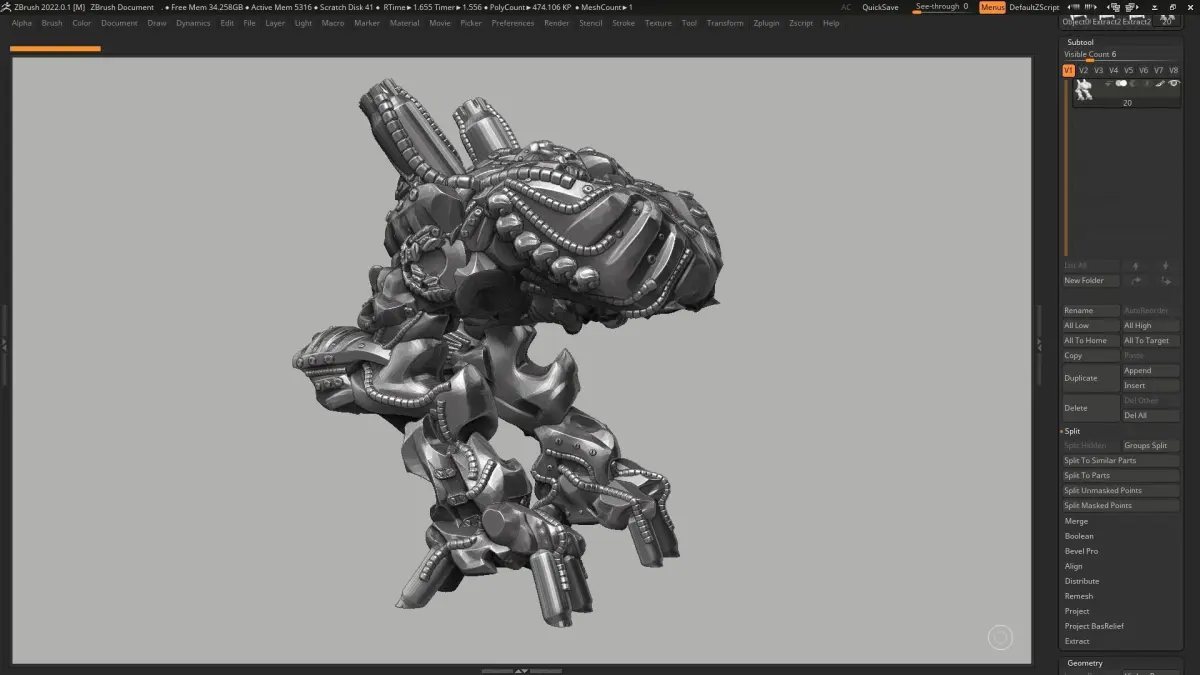1200x675 pixels.
Task: Click the DefaultZScript button
Action: [1034, 7]
